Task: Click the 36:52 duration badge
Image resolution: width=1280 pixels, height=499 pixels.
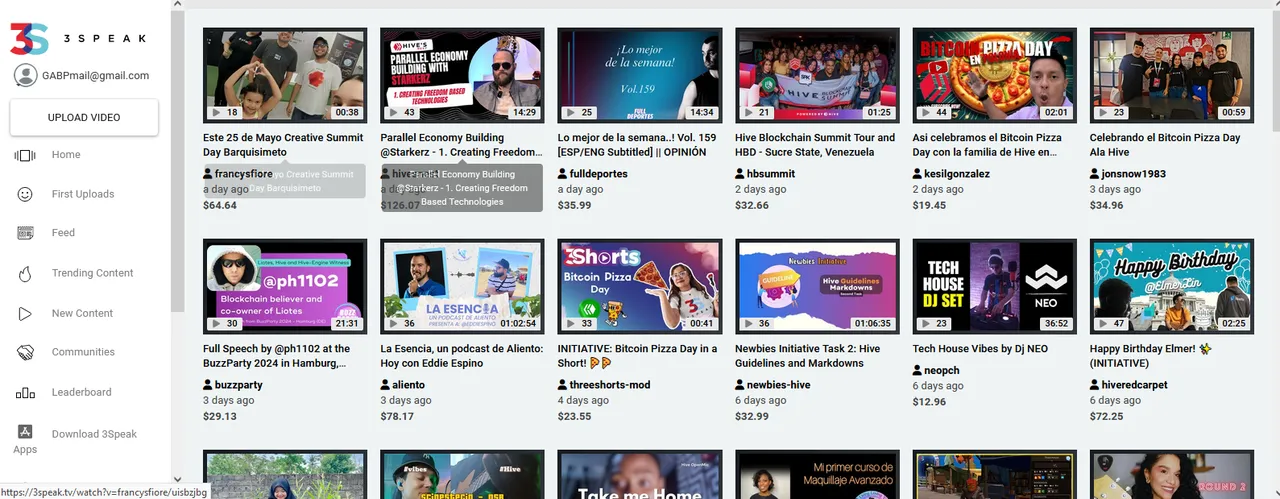Action: point(1057,324)
